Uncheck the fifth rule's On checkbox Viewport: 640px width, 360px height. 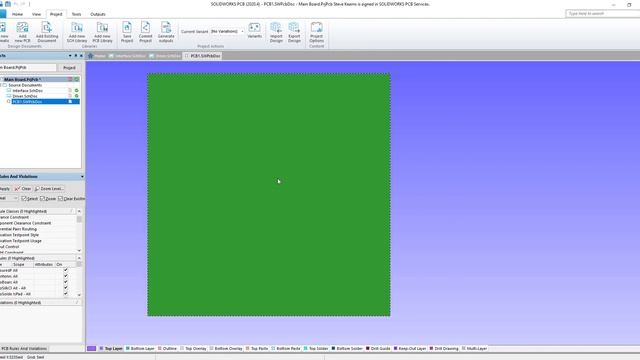[x=66, y=293]
